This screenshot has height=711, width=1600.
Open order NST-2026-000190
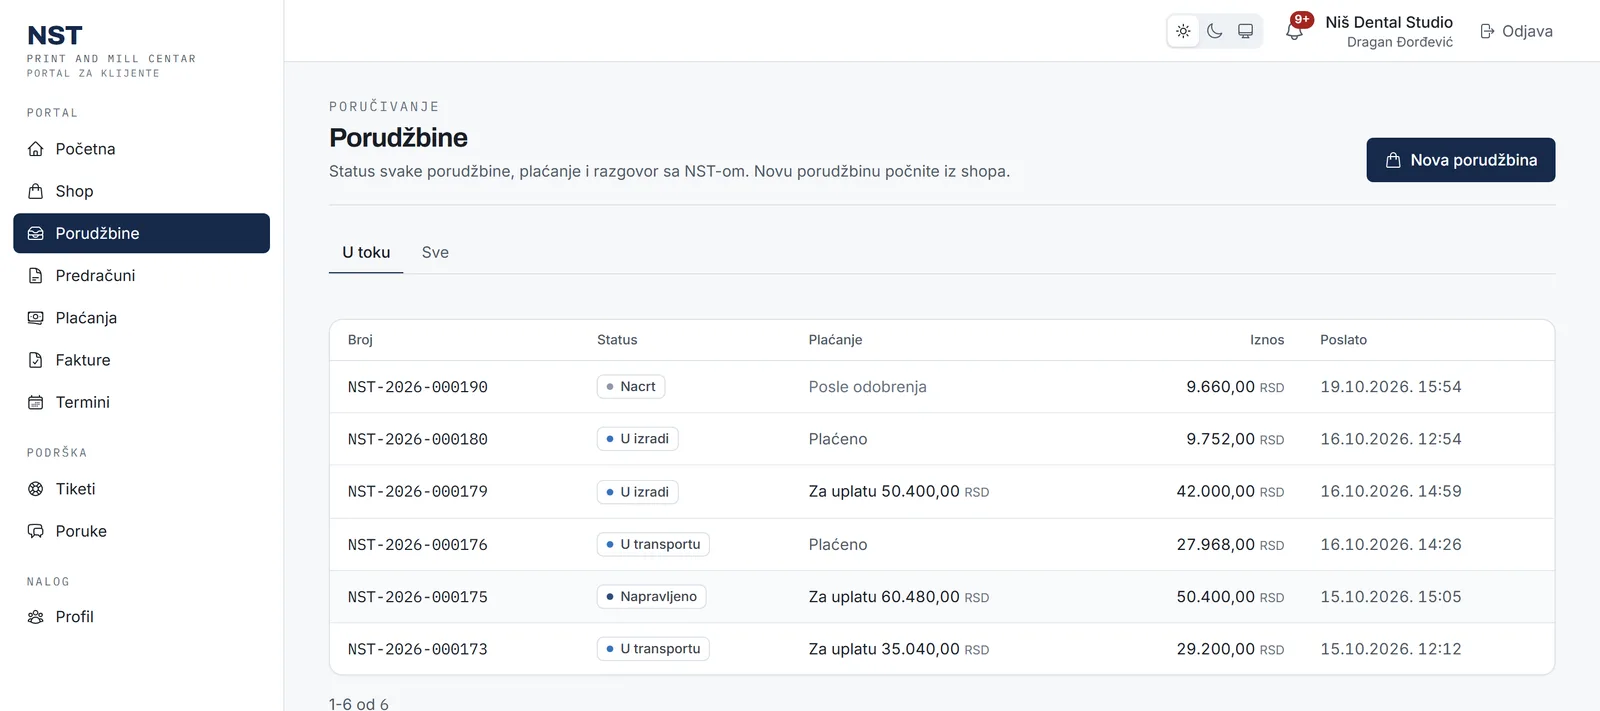[418, 387]
